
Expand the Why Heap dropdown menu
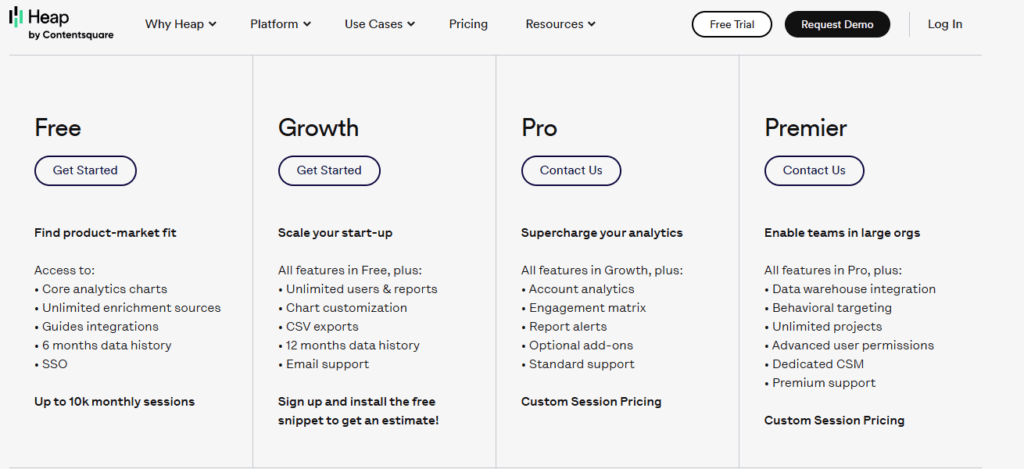pyautogui.click(x=180, y=24)
